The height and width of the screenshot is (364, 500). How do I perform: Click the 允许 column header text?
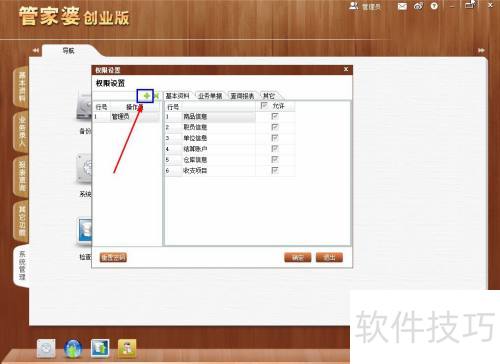[x=278, y=106]
